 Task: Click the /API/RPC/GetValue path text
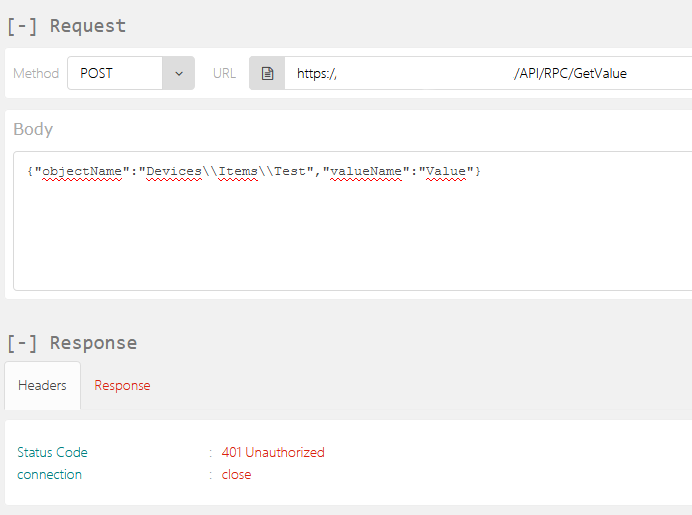[570, 73]
